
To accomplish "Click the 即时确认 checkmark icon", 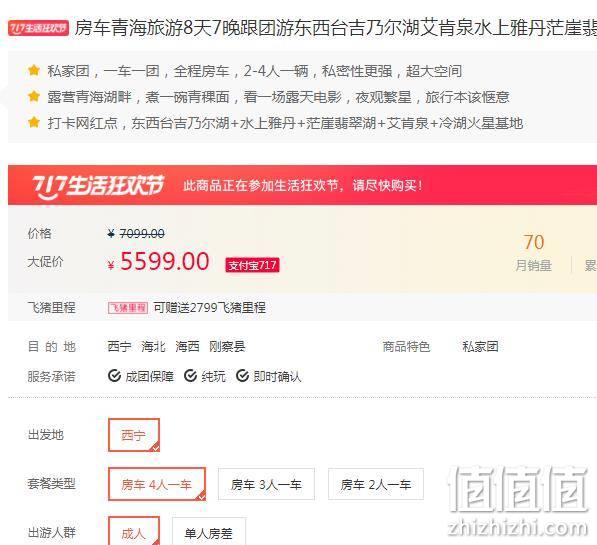I will click(x=243, y=376).
